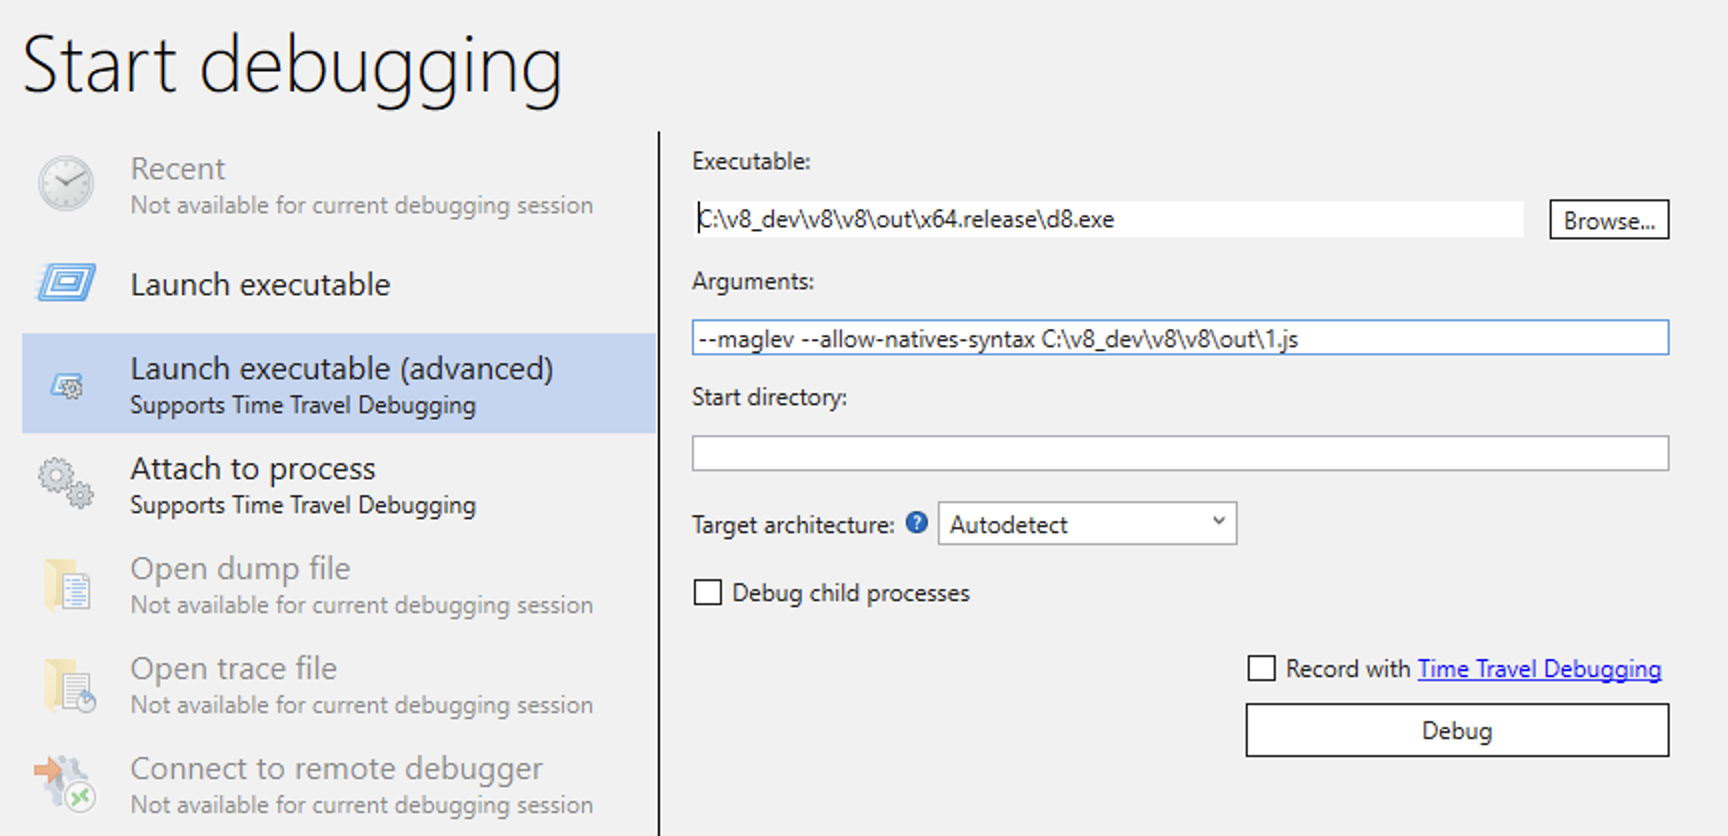Click the Attach to process gears icon

(x=66, y=483)
